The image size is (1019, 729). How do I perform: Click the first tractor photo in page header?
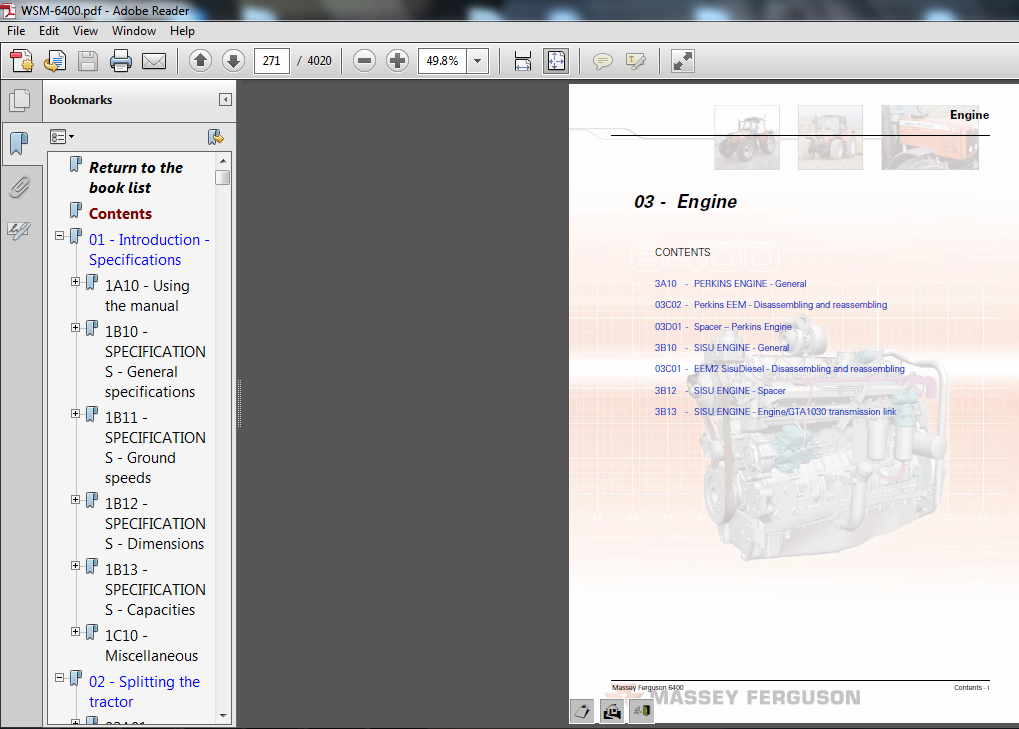747,138
